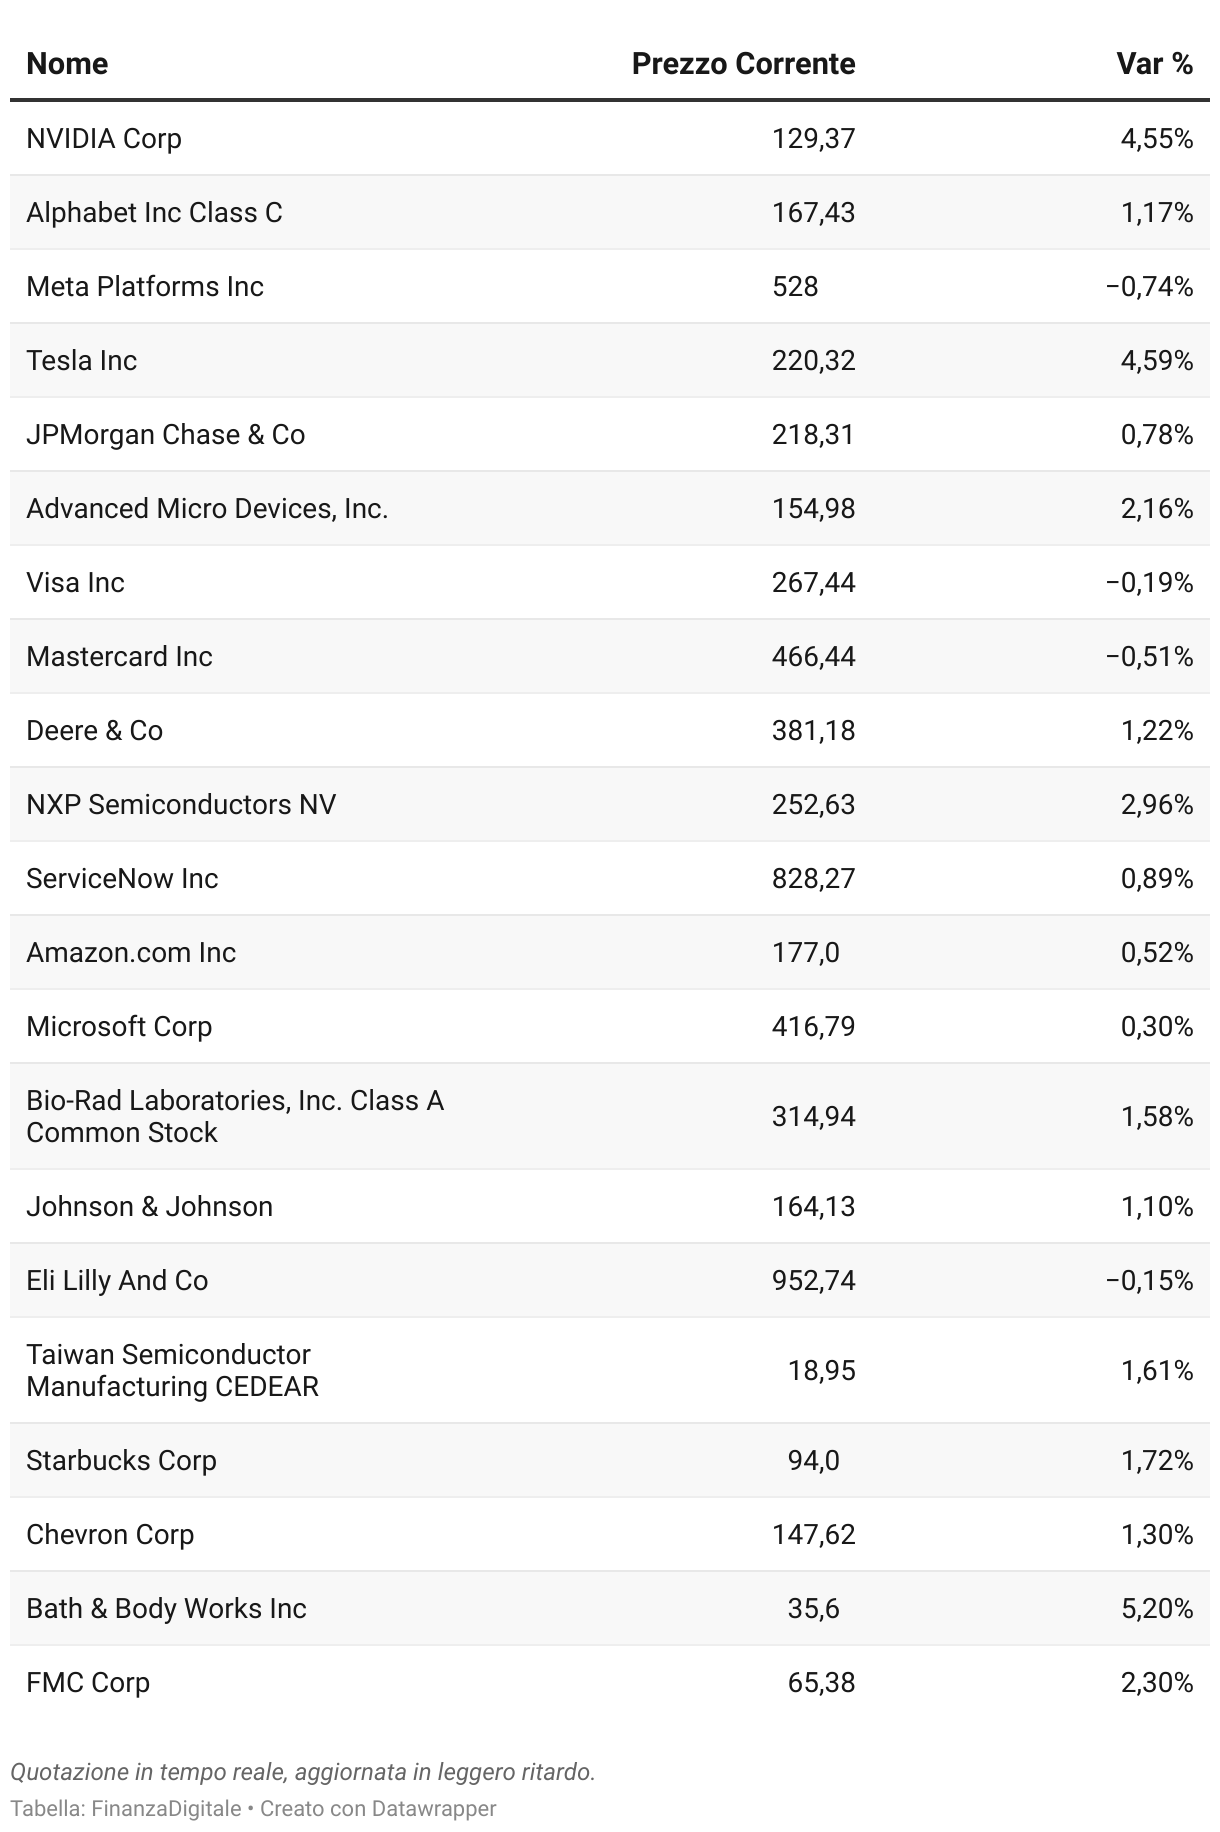
Task: Sort by Prezzo Corrente column header
Action: coord(743,64)
